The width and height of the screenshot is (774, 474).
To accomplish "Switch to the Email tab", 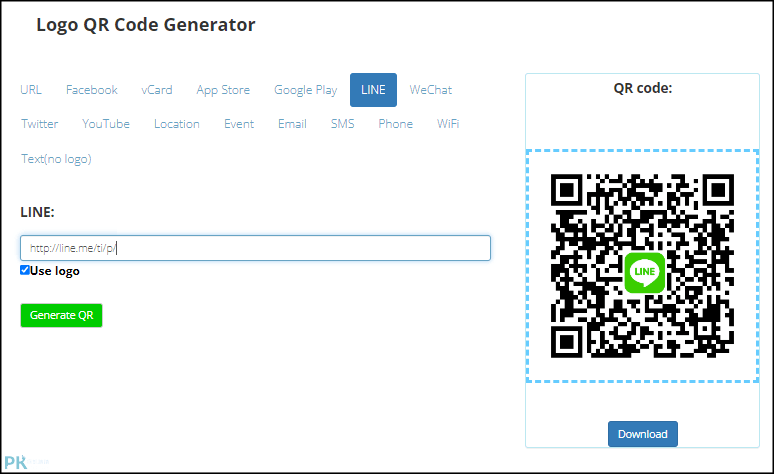I will pyautogui.click(x=292, y=124).
